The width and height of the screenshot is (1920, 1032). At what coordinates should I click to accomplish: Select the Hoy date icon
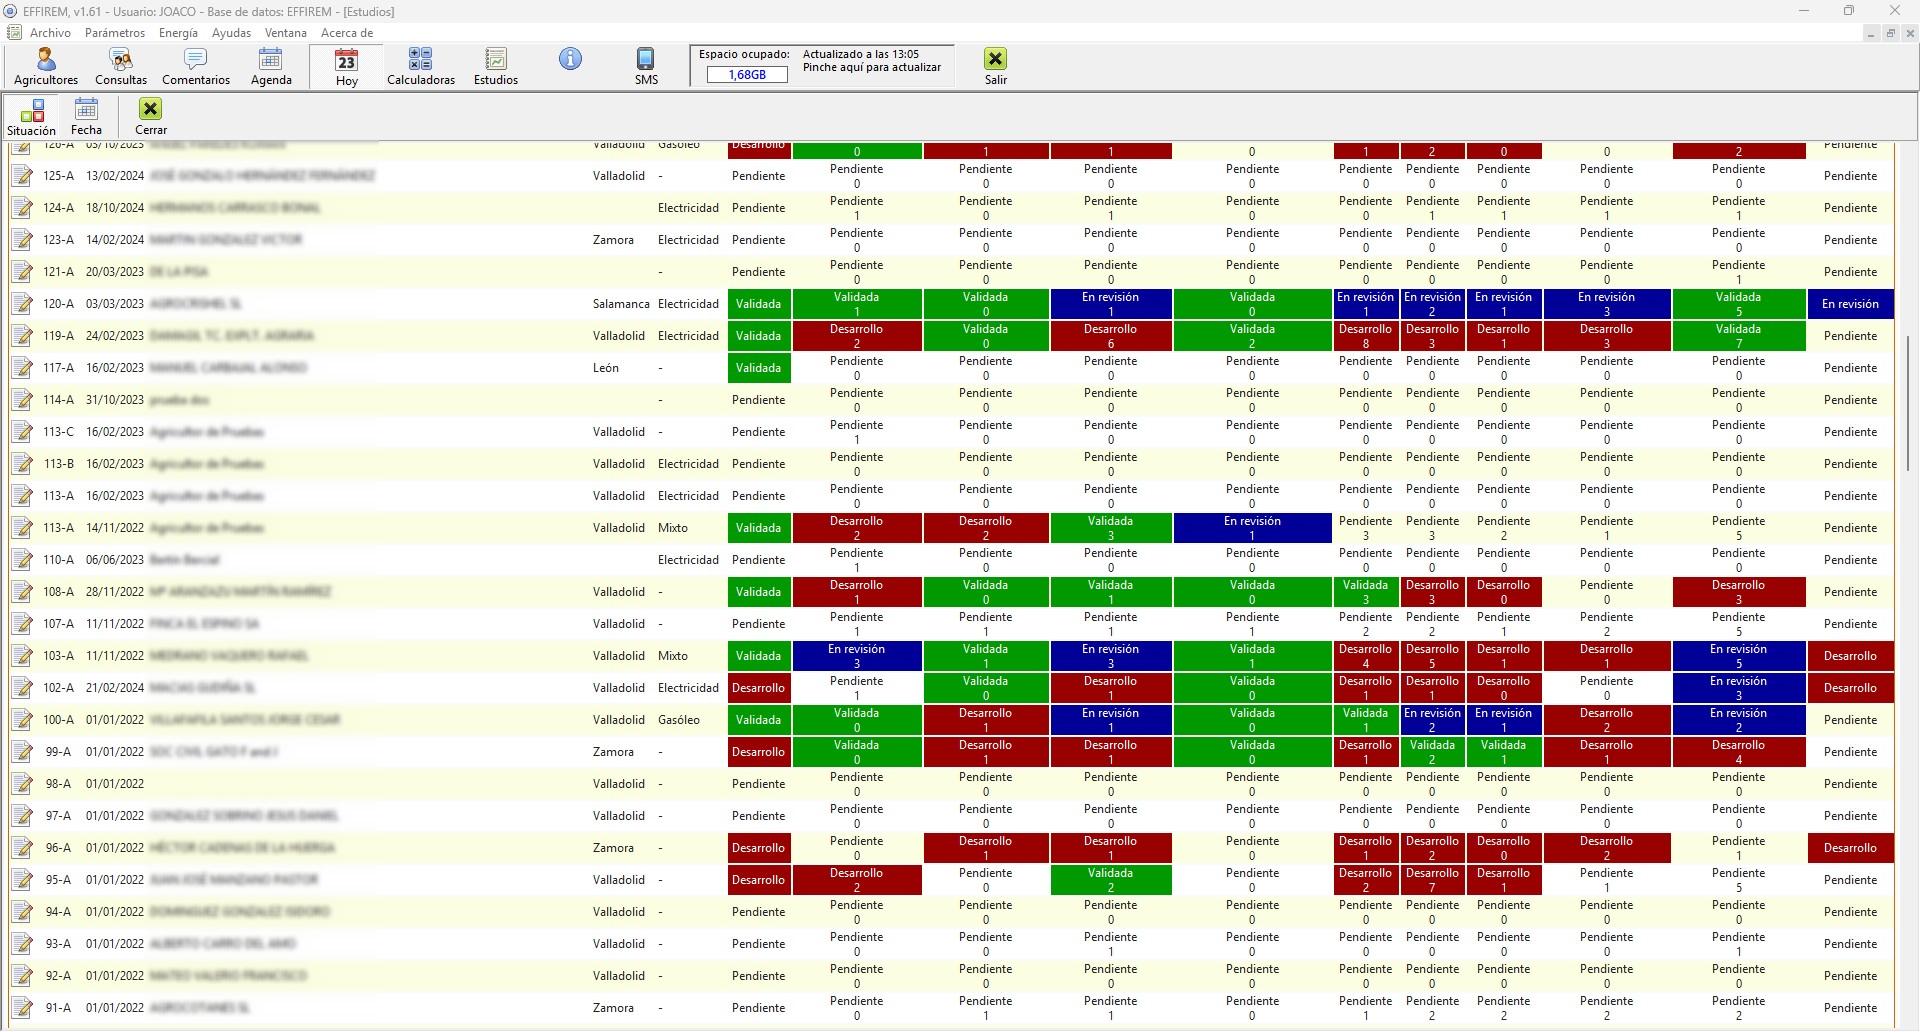(347, 67)
